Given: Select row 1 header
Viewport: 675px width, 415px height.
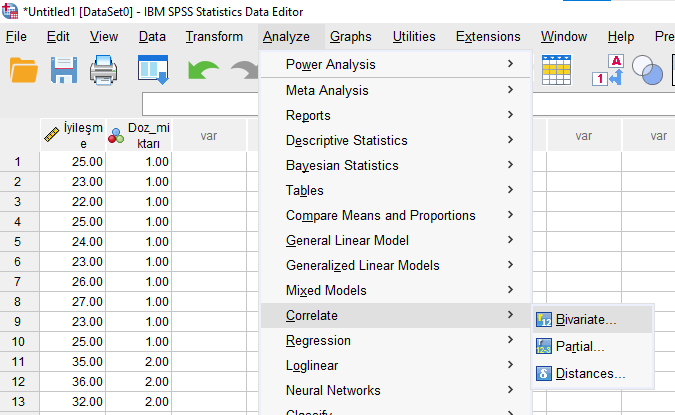Looking at the screenshot, I should pyautogui.click(x=19, y=162).
